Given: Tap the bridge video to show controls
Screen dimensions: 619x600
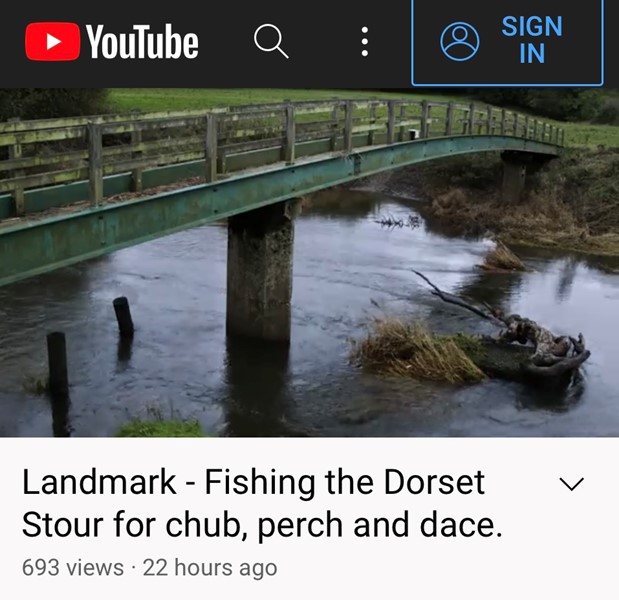Looking at the screenshot, I should click(310, 262).
